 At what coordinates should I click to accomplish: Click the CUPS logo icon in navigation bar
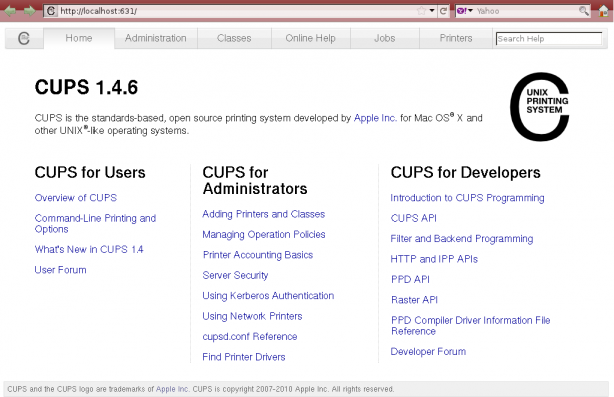point(24,38)
